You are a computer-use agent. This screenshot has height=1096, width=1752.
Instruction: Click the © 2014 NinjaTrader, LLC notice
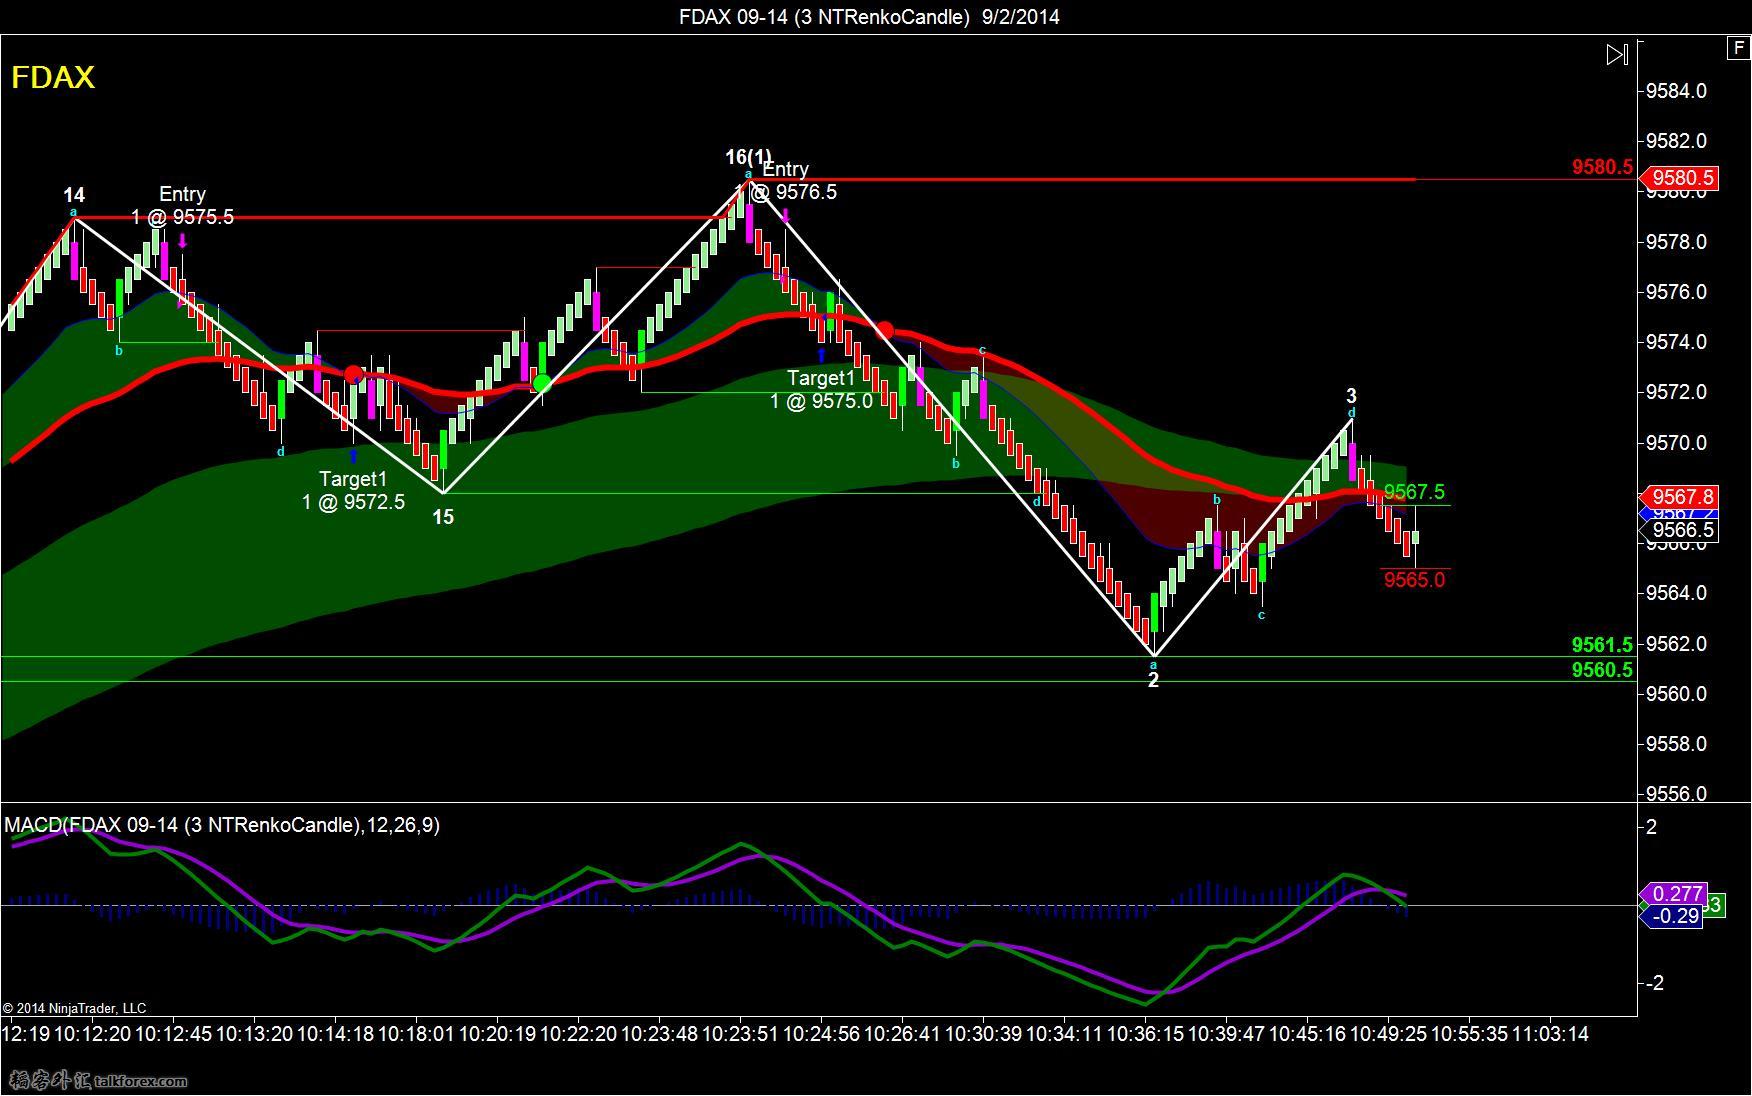pos(74,1008)
